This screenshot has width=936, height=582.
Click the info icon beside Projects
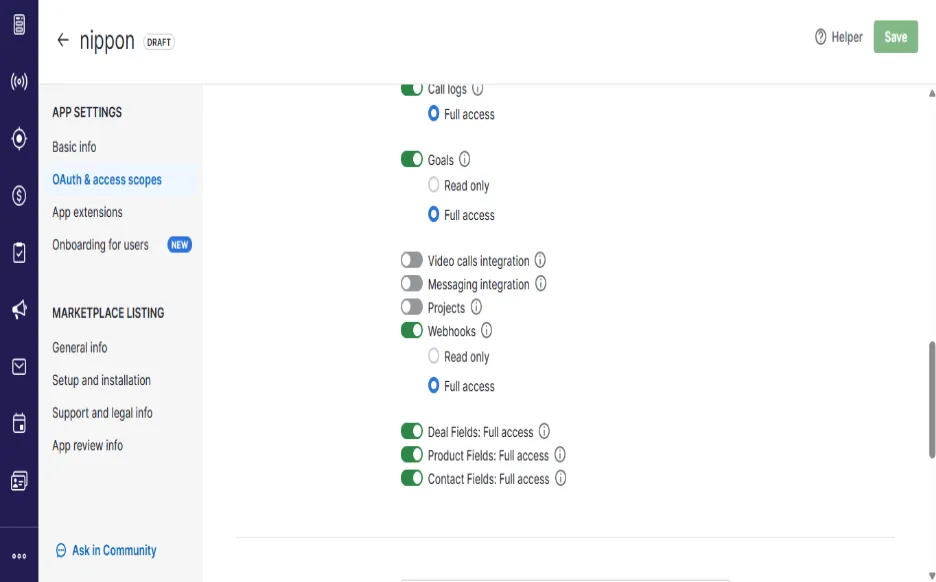click(x=476, y=307)
